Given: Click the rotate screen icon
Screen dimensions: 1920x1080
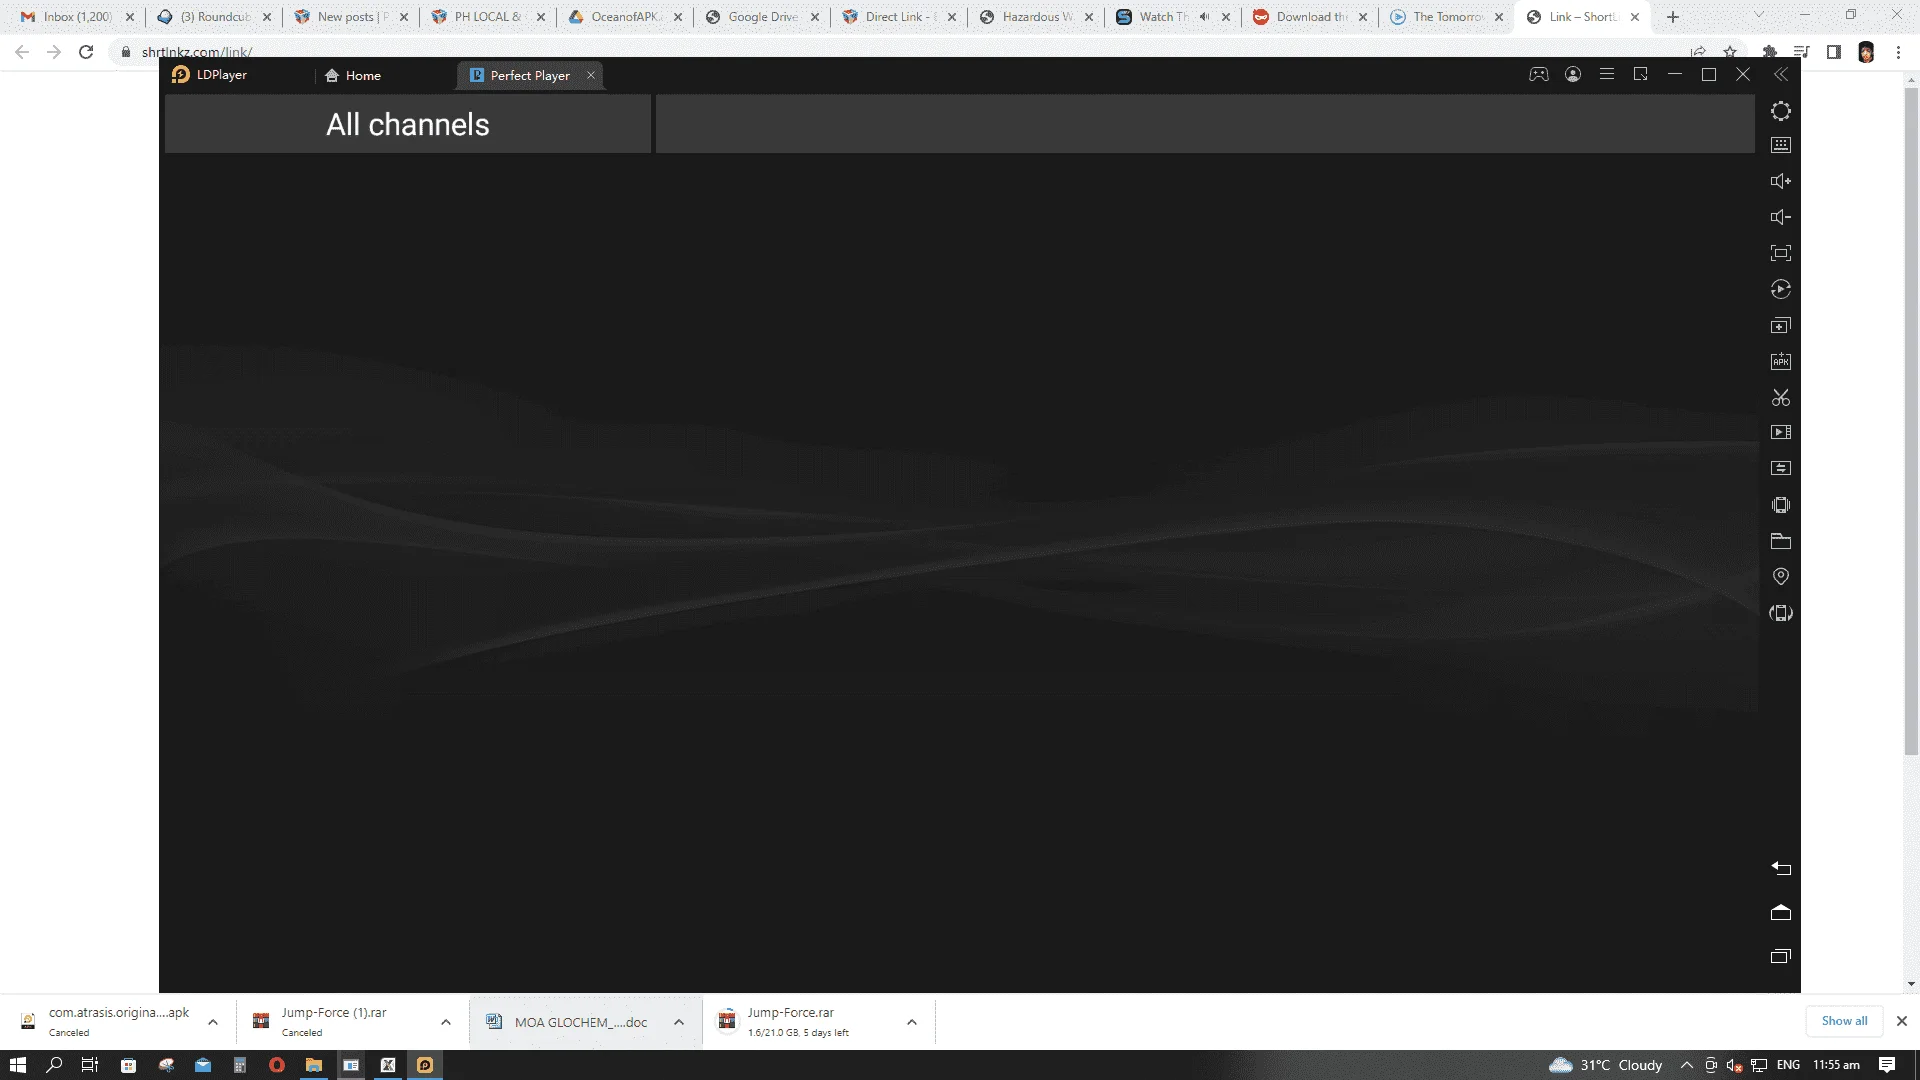Looking at the screenshot, I should (1781, 613).
